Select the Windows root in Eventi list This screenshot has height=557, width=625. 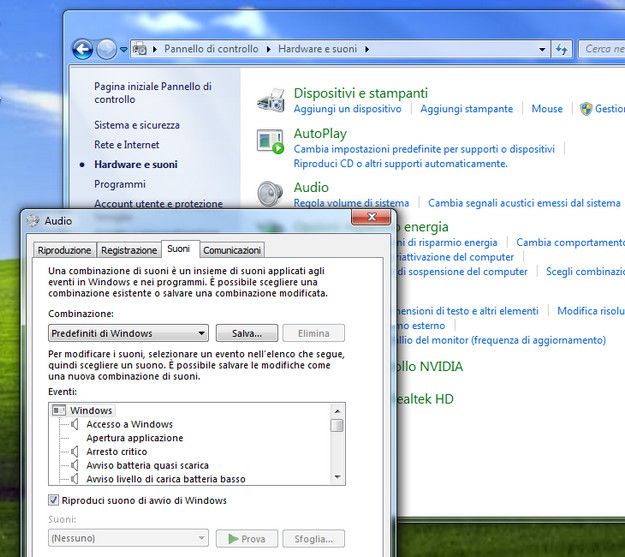click(91, 410)
